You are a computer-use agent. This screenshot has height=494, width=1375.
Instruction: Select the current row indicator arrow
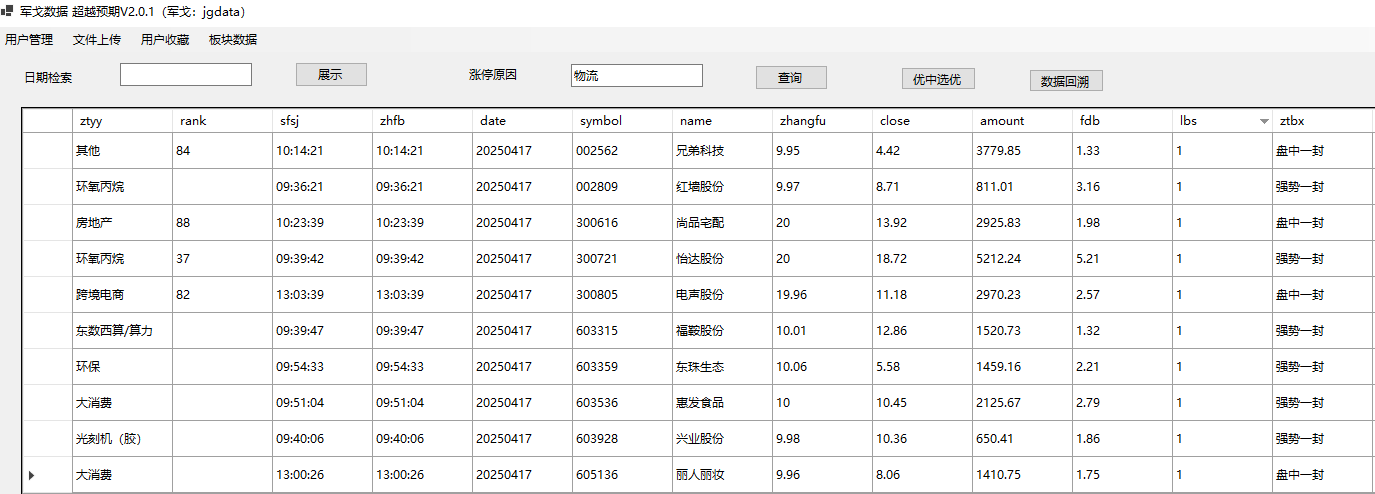[x=31, y=475]
